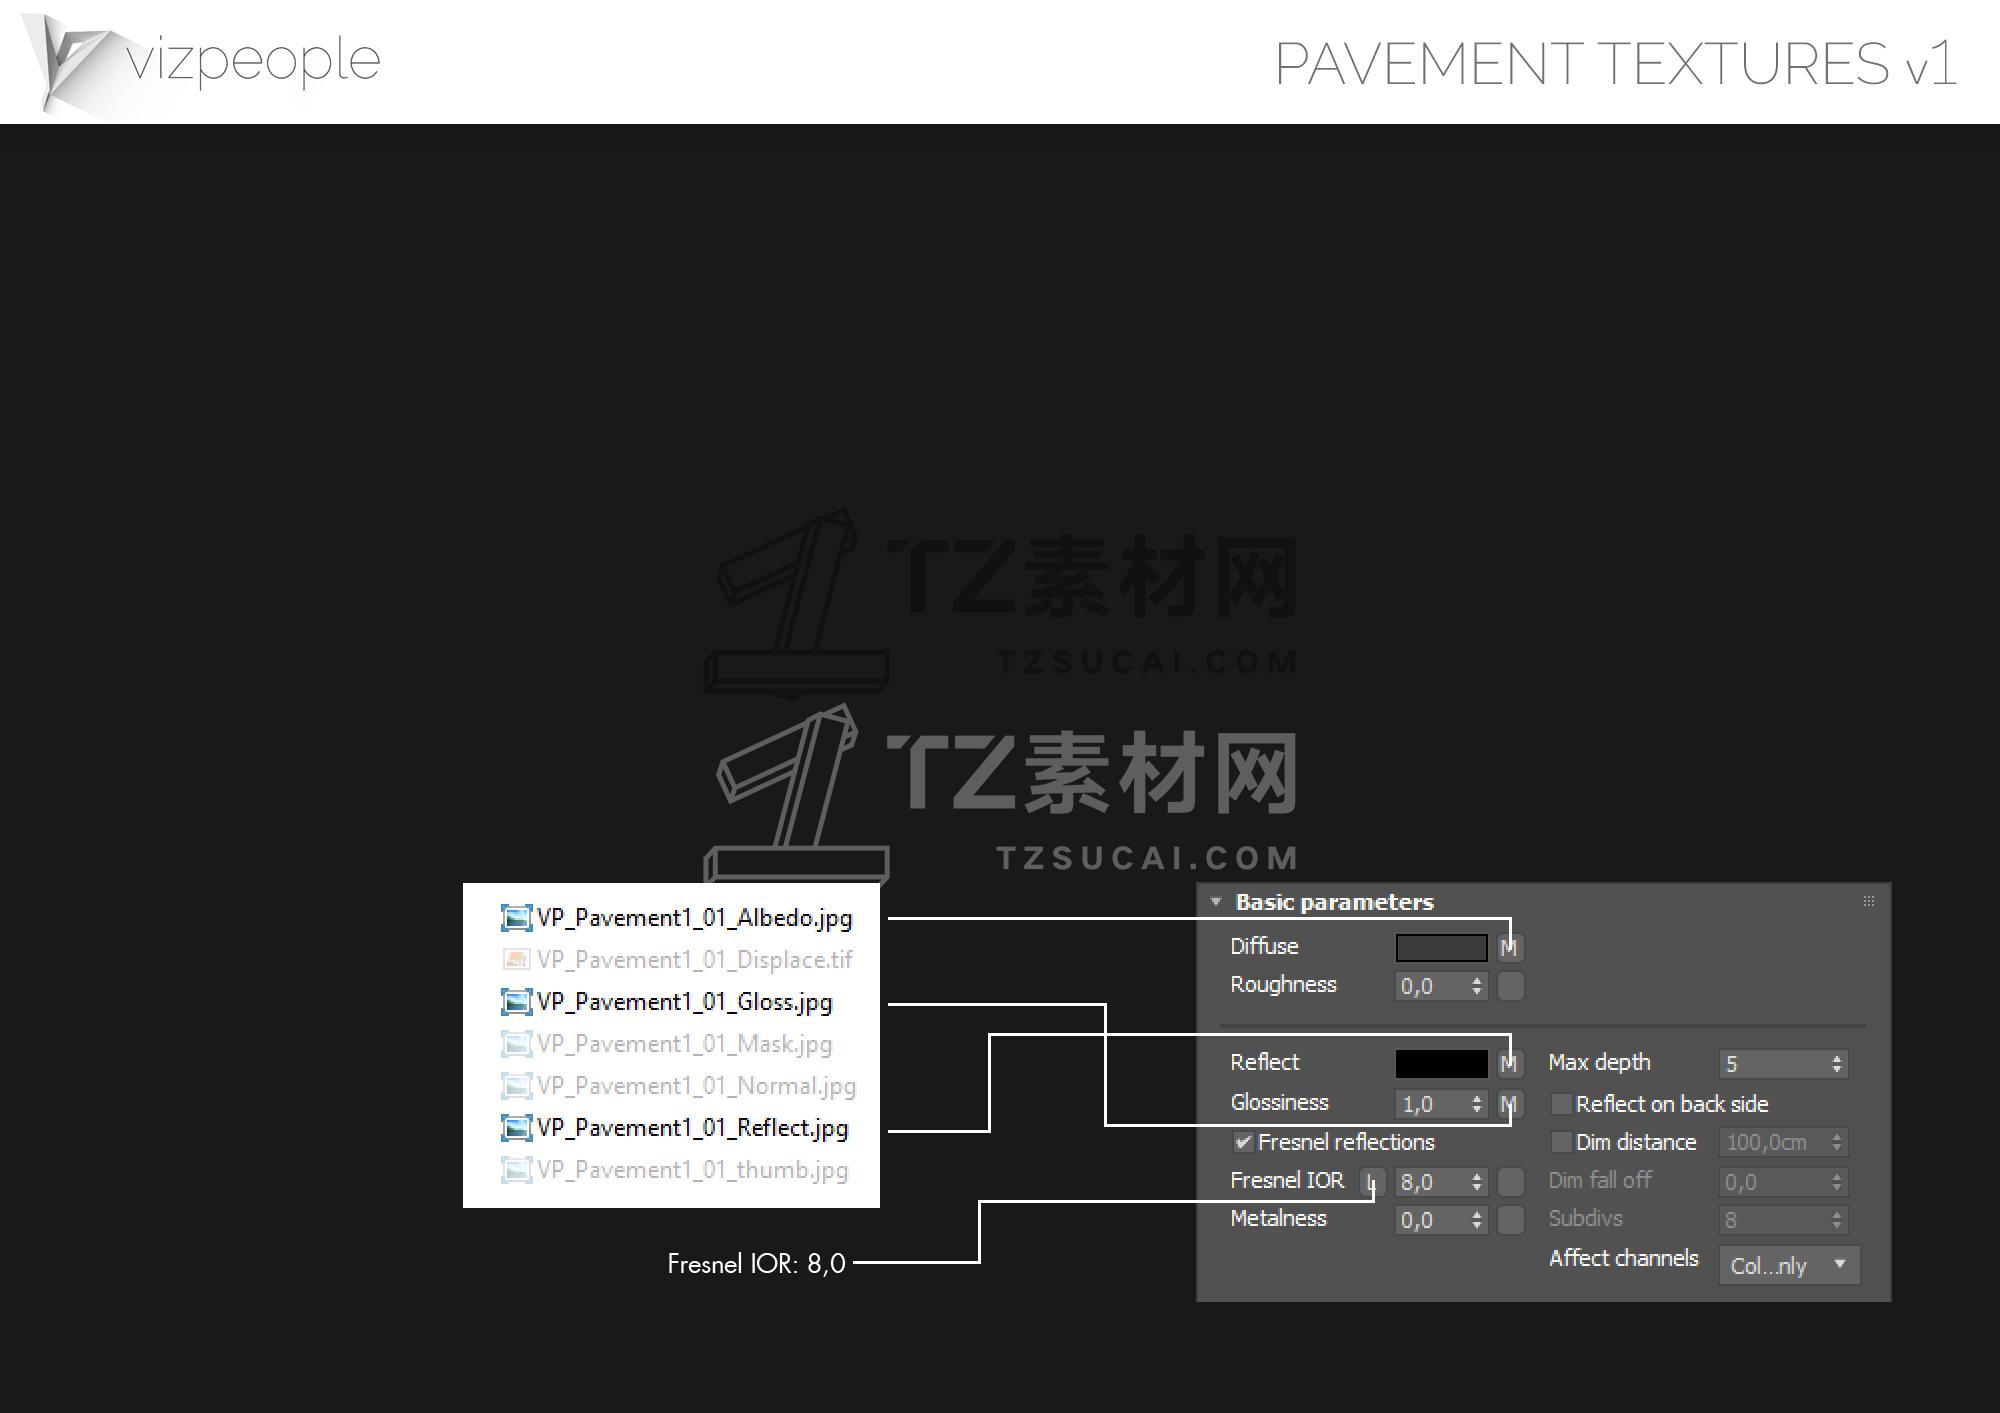Viewport: 2000px width, 1413px height.
Task: Click the vizpeople logo
Action: [202, 63]
